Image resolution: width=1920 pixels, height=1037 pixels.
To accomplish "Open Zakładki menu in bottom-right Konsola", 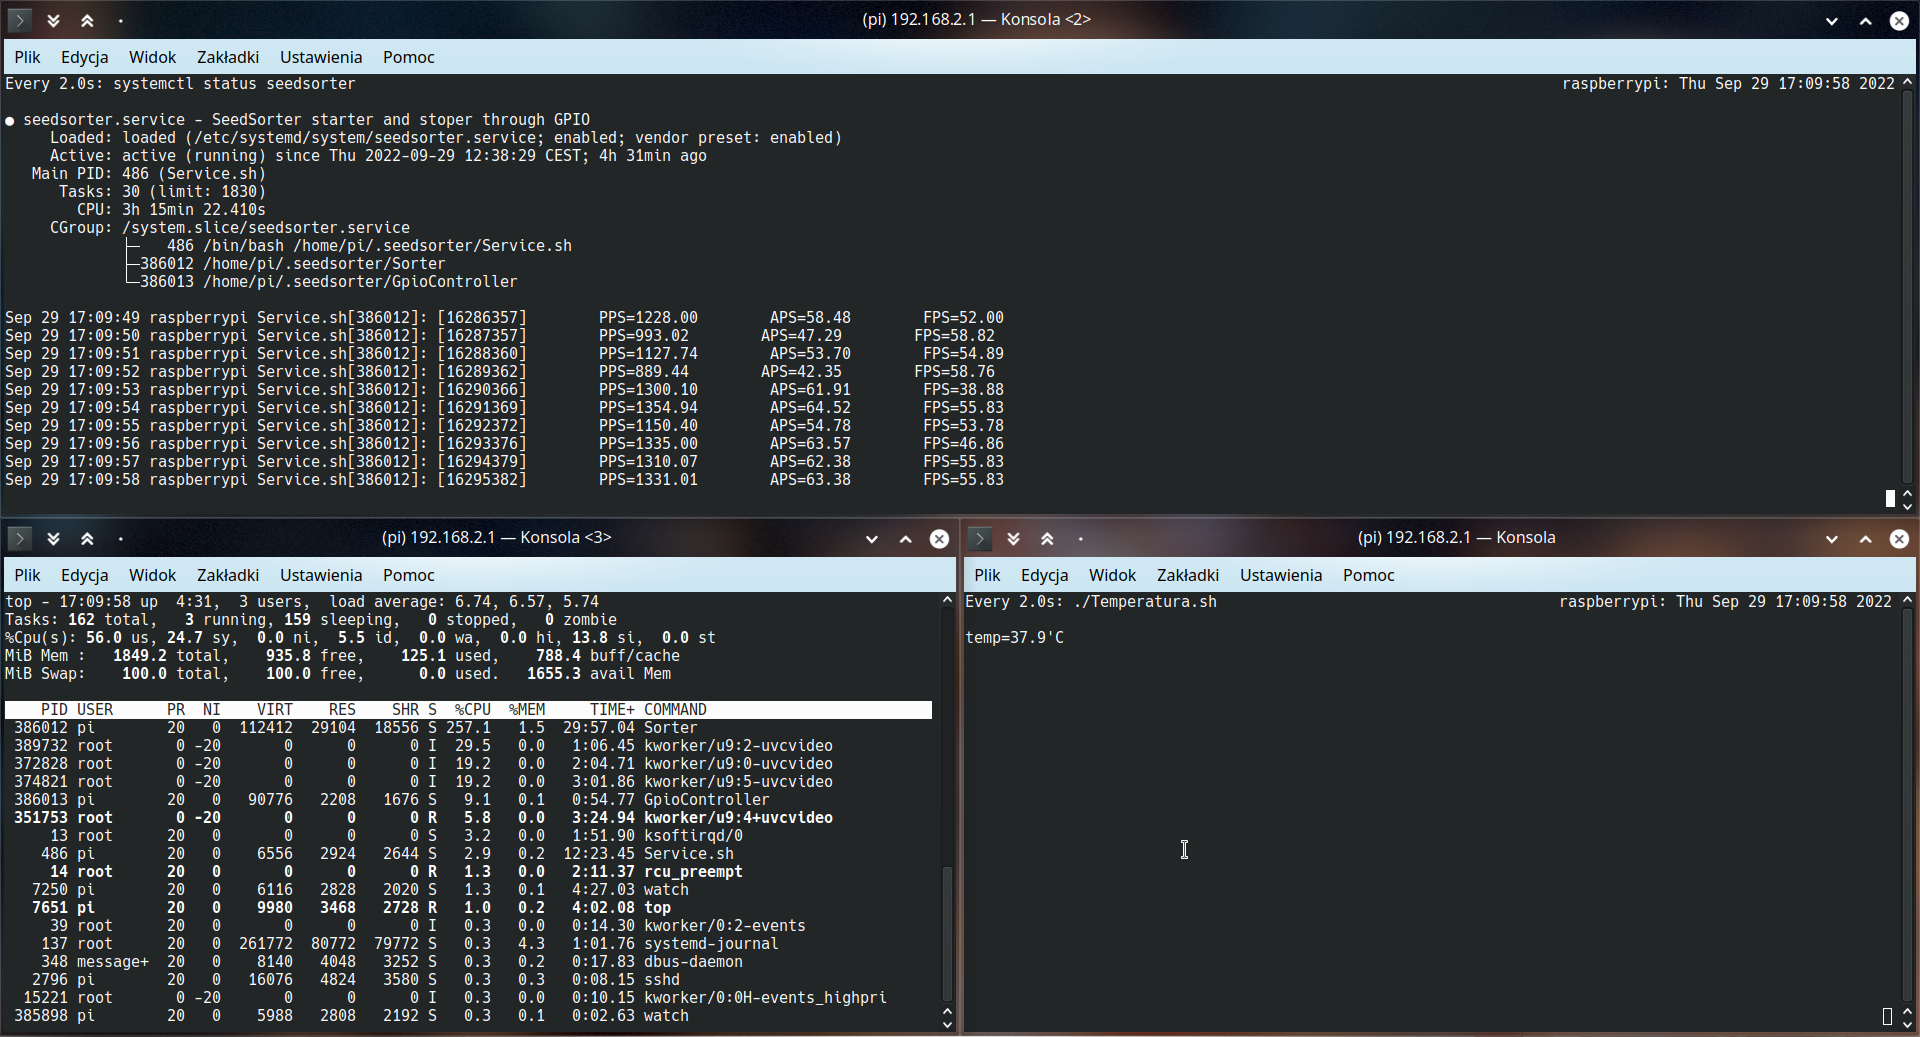I will click(1188, 575).
